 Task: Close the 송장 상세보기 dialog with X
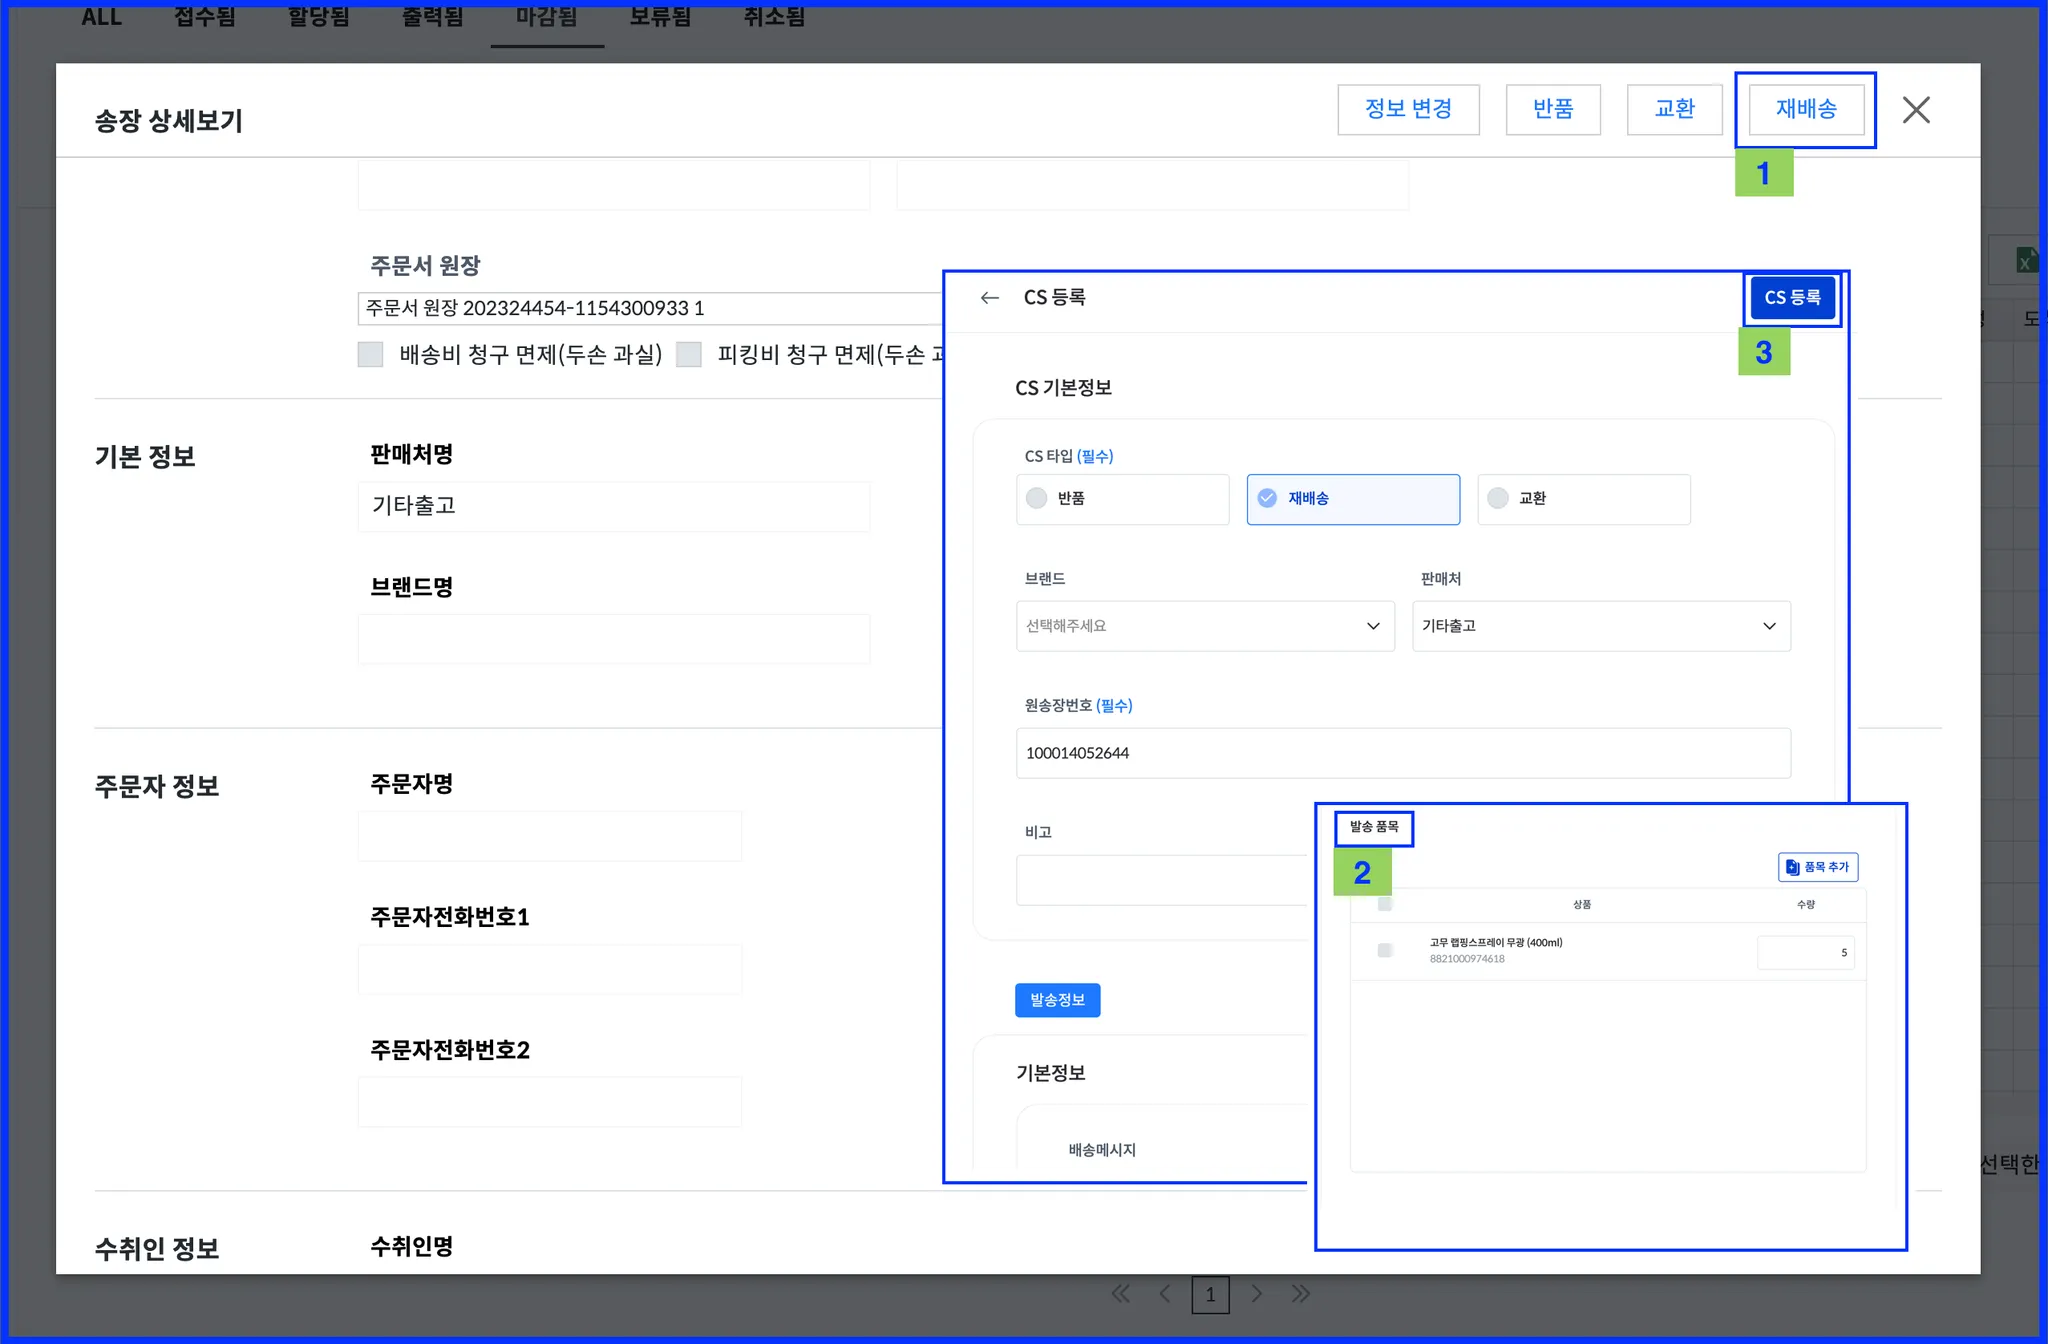[1915, 110]
